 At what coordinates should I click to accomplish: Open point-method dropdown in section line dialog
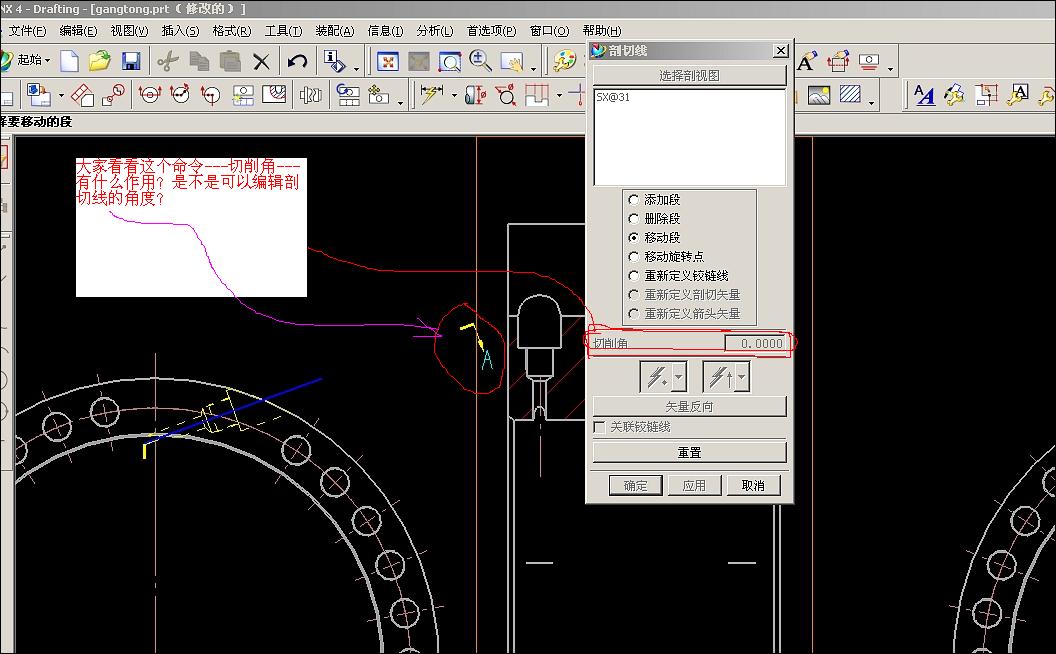pyautogui.click(x=679, y=377)
